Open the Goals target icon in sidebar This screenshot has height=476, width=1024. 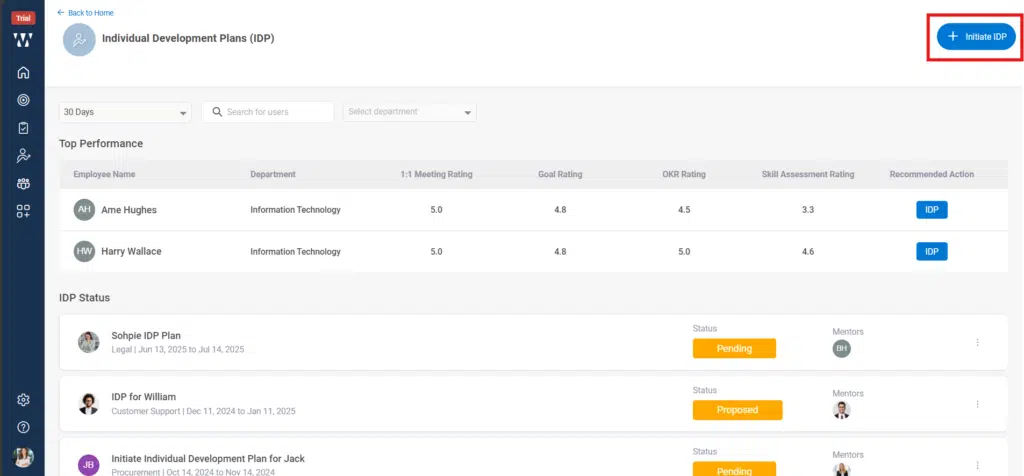tap(23, 100)
